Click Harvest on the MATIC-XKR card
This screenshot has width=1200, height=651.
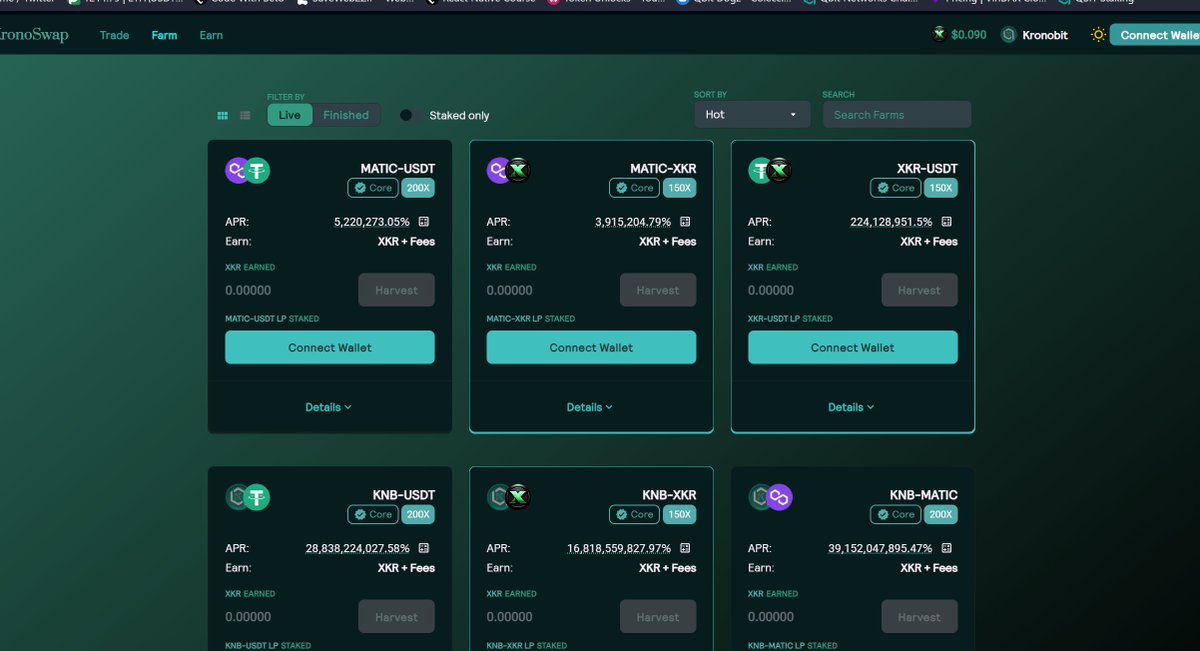[658, 290]
